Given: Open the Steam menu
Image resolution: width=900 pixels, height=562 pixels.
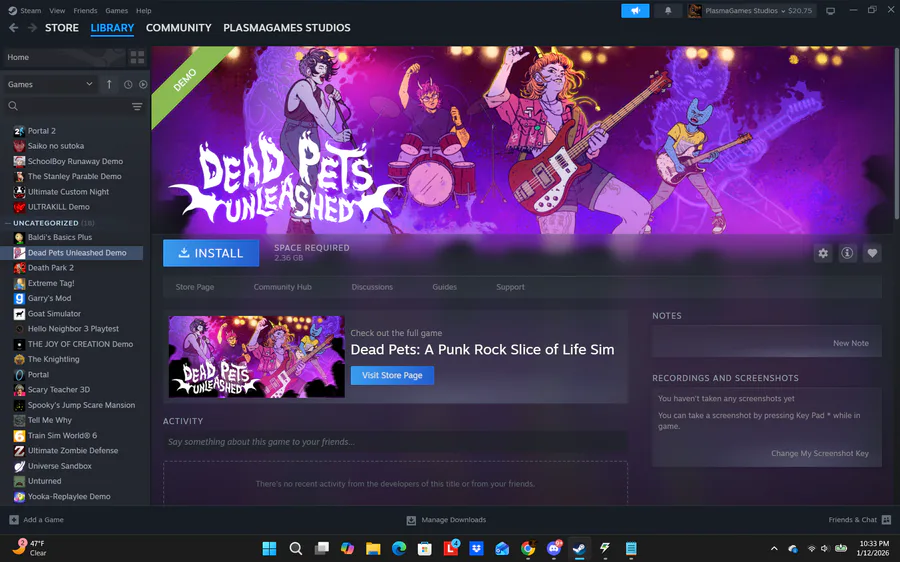Looking at the screenshot, I should point(30,10).
